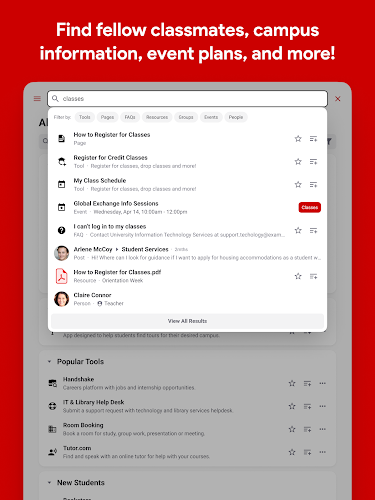Open more options for Handshake
The image size is (375, 500).
click(322, 383)
